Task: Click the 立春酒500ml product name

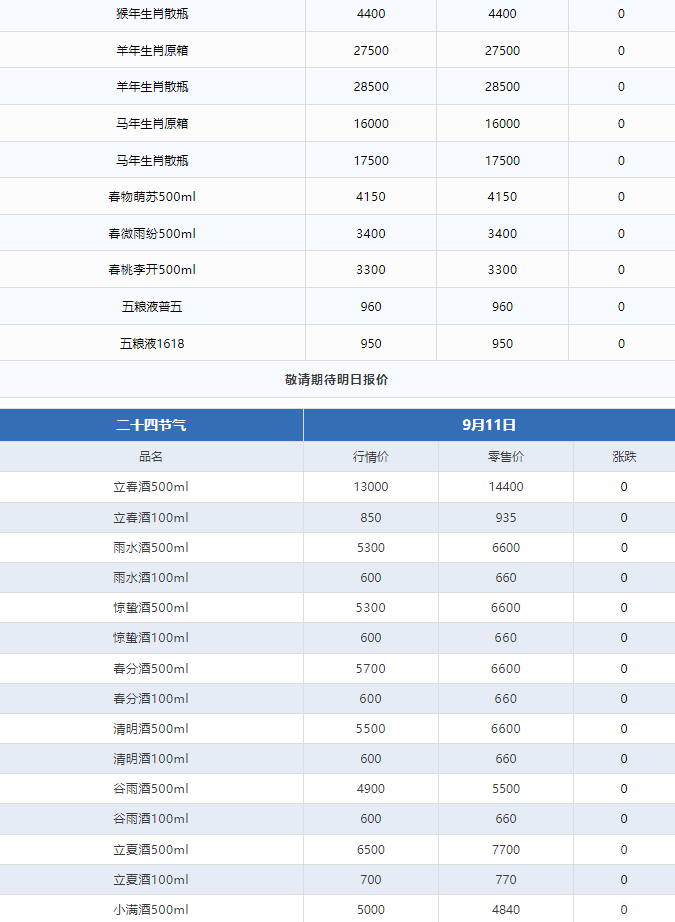Action: click(151, 487)
